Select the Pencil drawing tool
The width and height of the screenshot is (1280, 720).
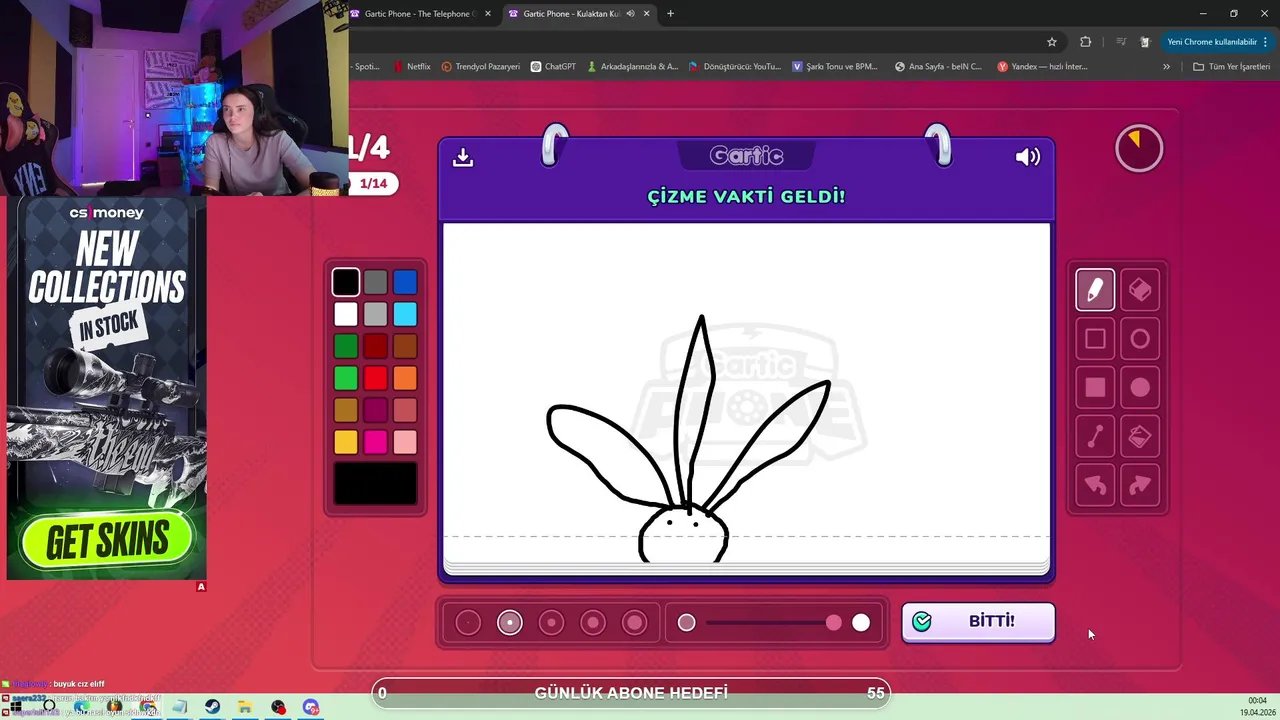click(x=1095, y=290)
